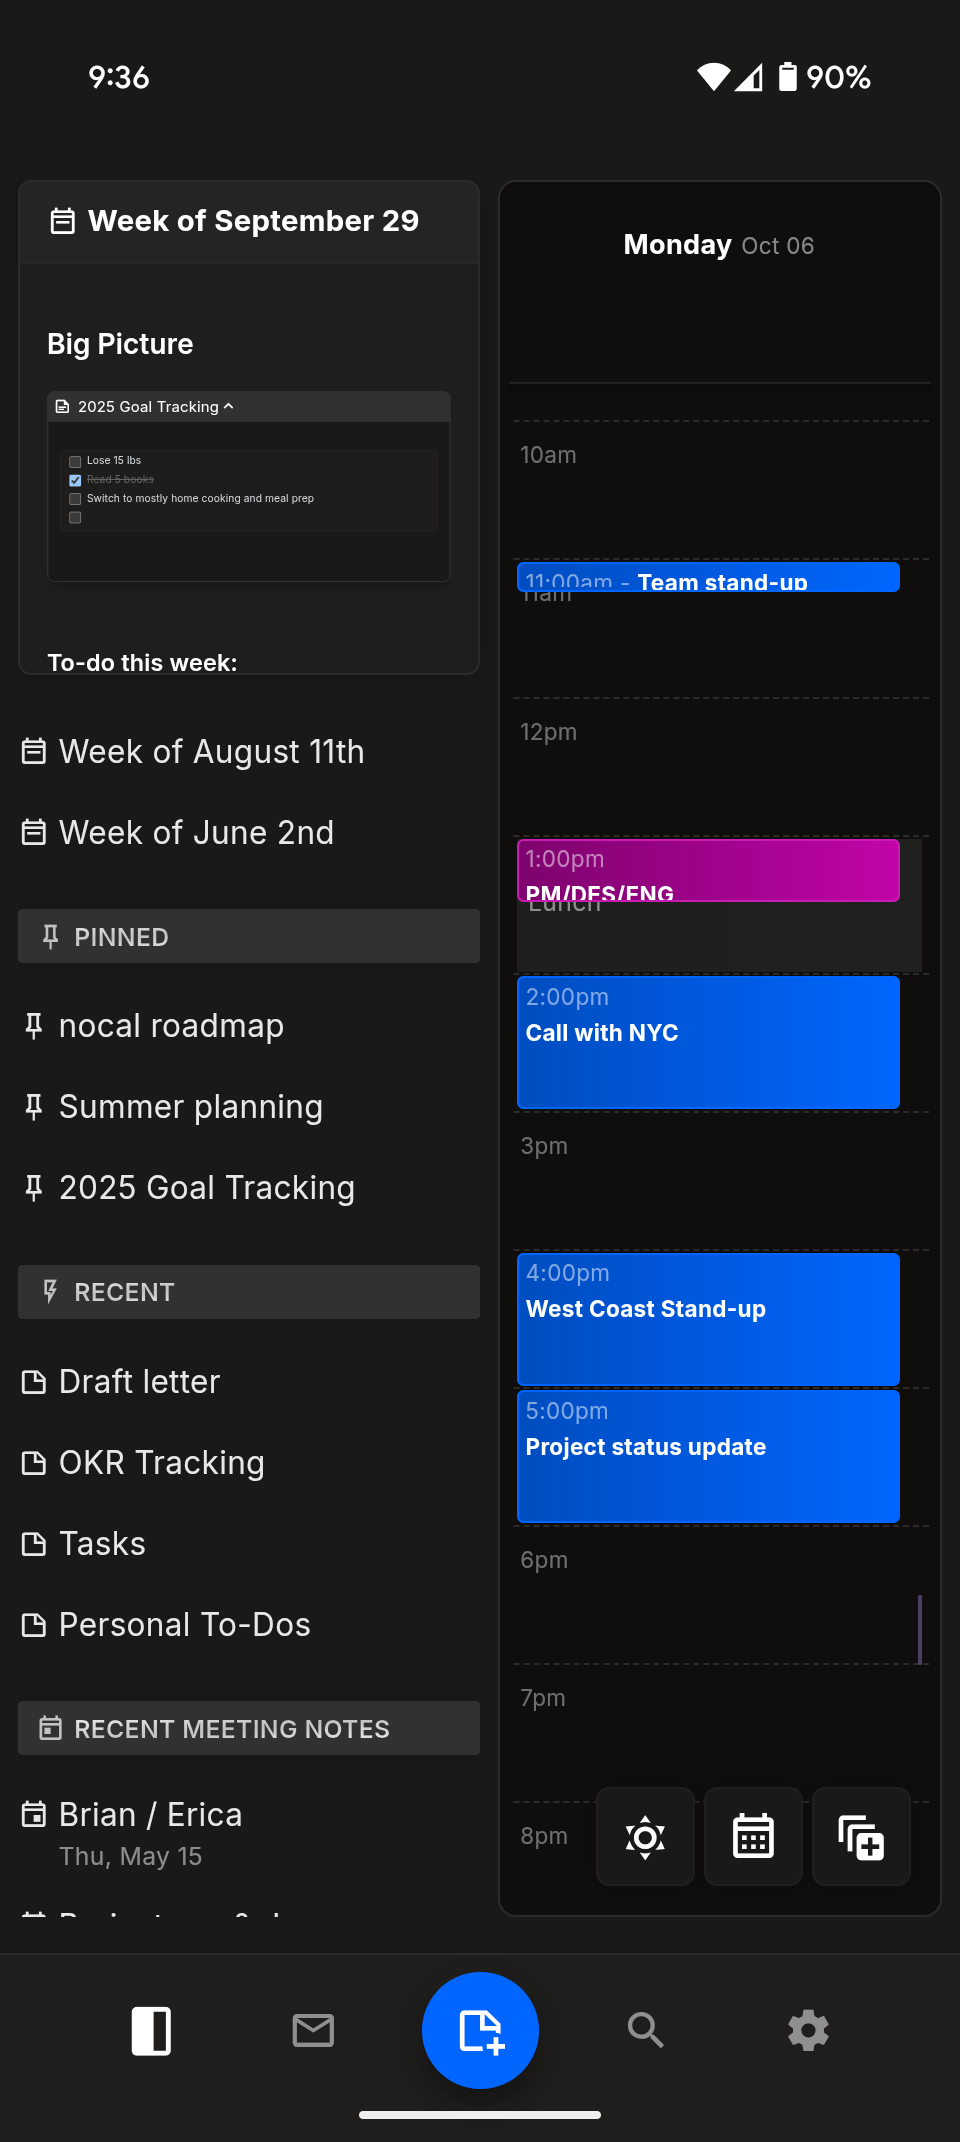Open the calendar grid view icon
960x2142 pixels.
pyautogui.click(x=753, y=1837)
